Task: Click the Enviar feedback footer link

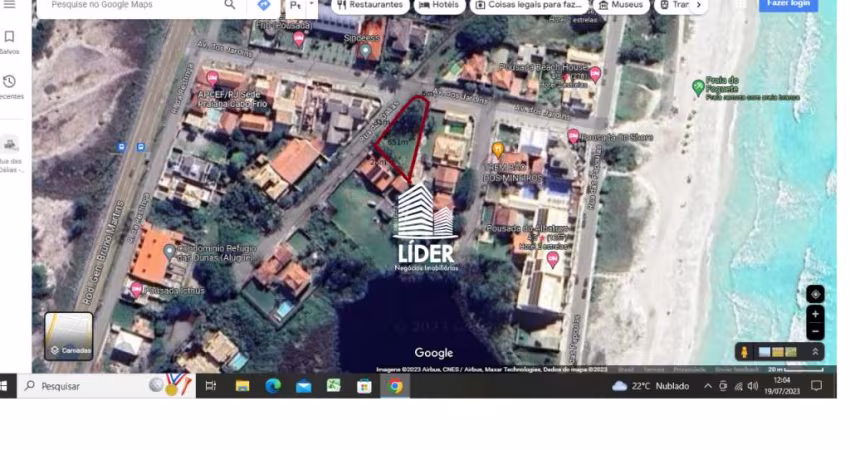Action: tap(737, 370)
